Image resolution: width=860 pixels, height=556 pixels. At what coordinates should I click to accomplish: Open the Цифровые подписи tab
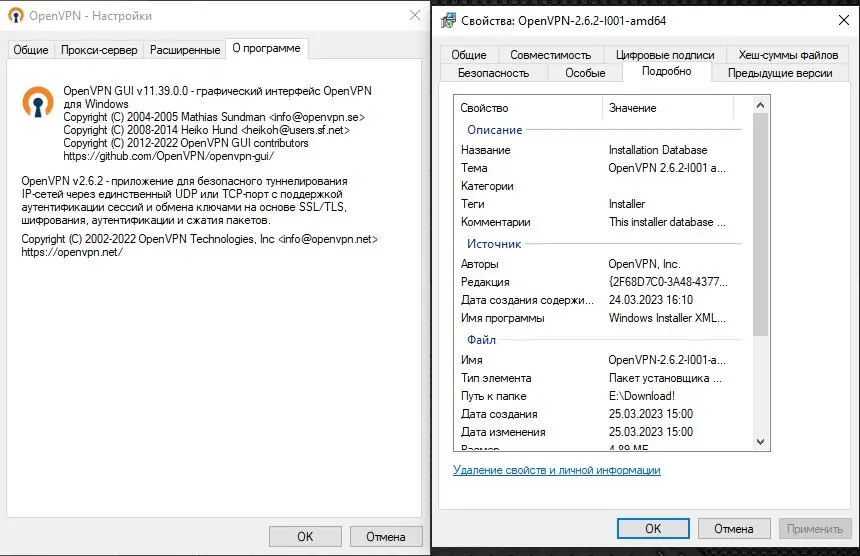point(665,55)
